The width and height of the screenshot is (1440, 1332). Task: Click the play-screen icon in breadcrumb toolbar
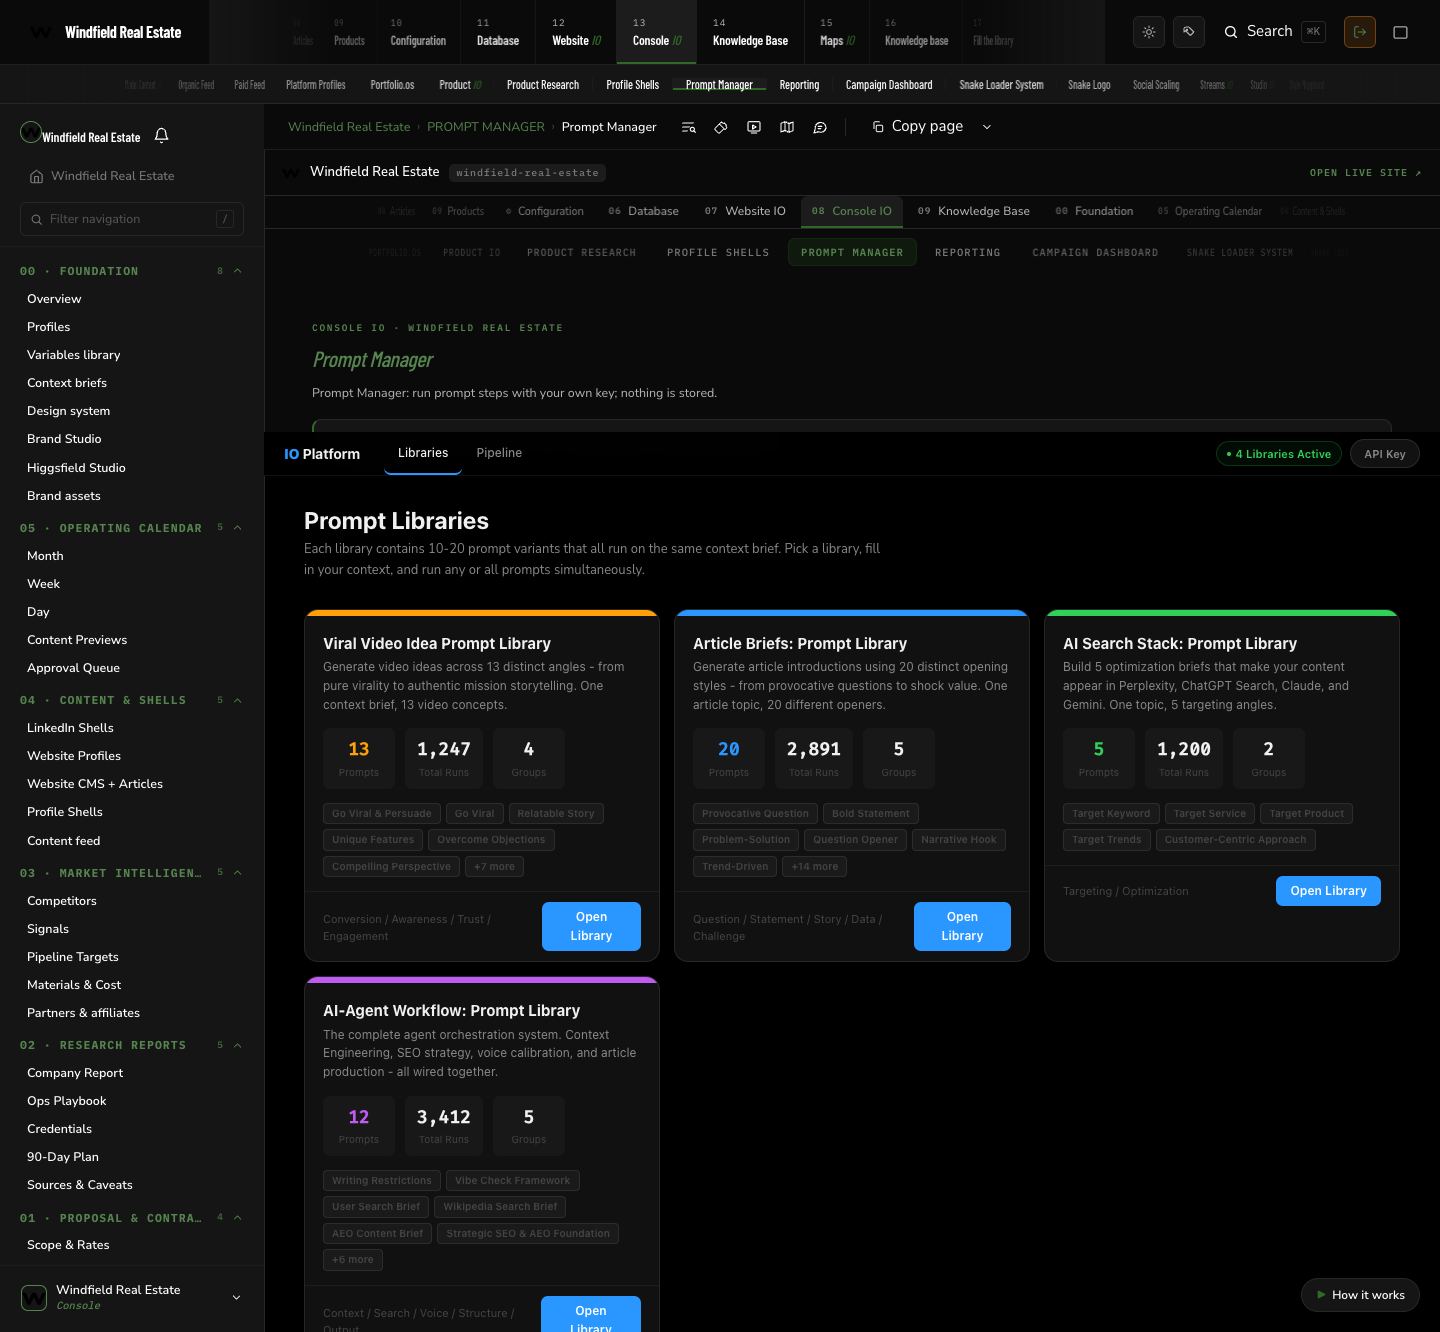point(754,127)
